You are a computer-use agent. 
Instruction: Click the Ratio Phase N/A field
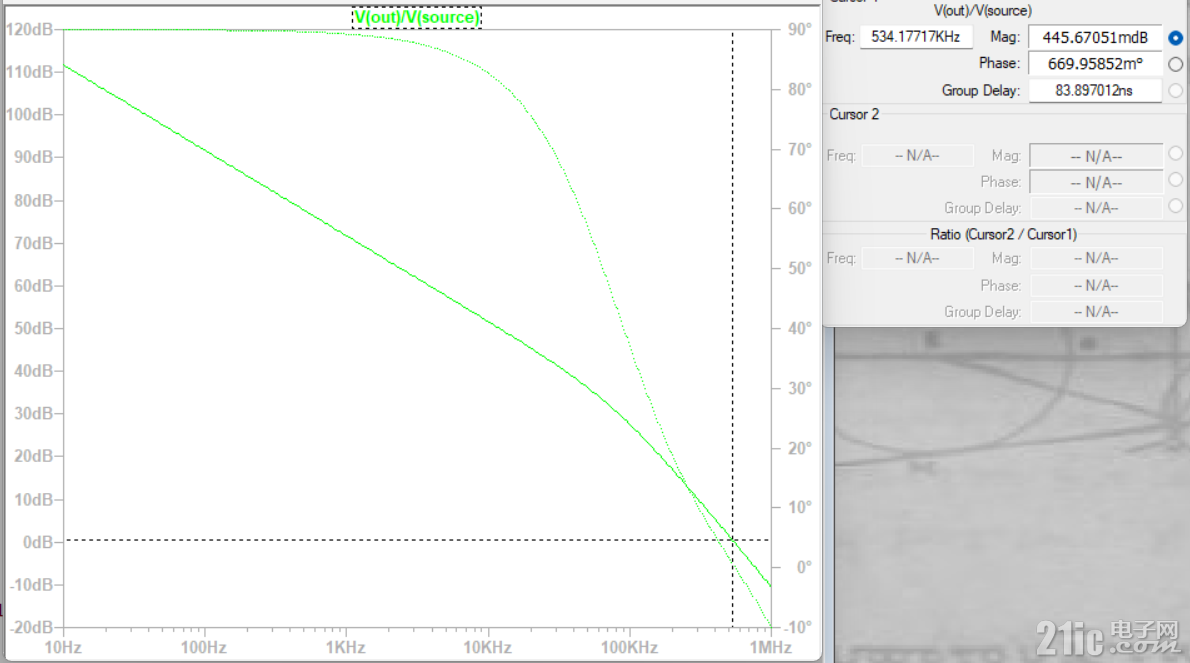(x=1096, y=285)
